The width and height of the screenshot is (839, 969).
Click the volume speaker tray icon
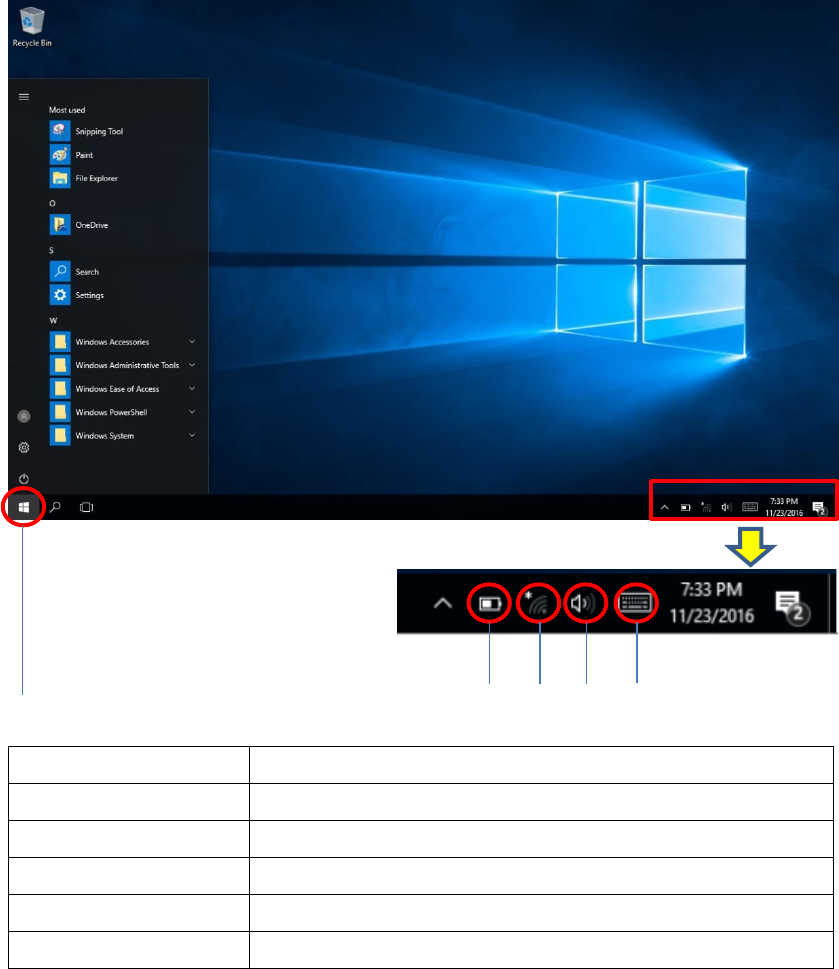(x=727, y=507)
